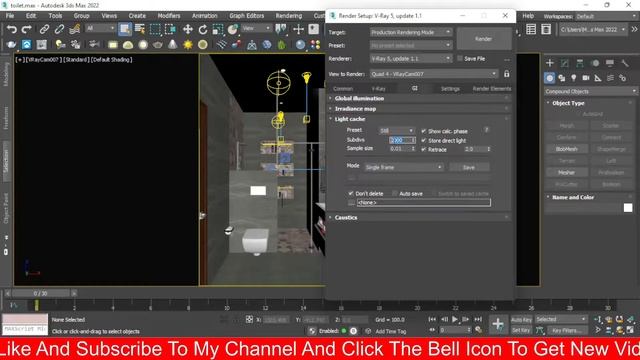640x360 pixels.
Task: Click the teapot render icon in second toolbar row
Action: pyautogui.click(x=11, y=44)
